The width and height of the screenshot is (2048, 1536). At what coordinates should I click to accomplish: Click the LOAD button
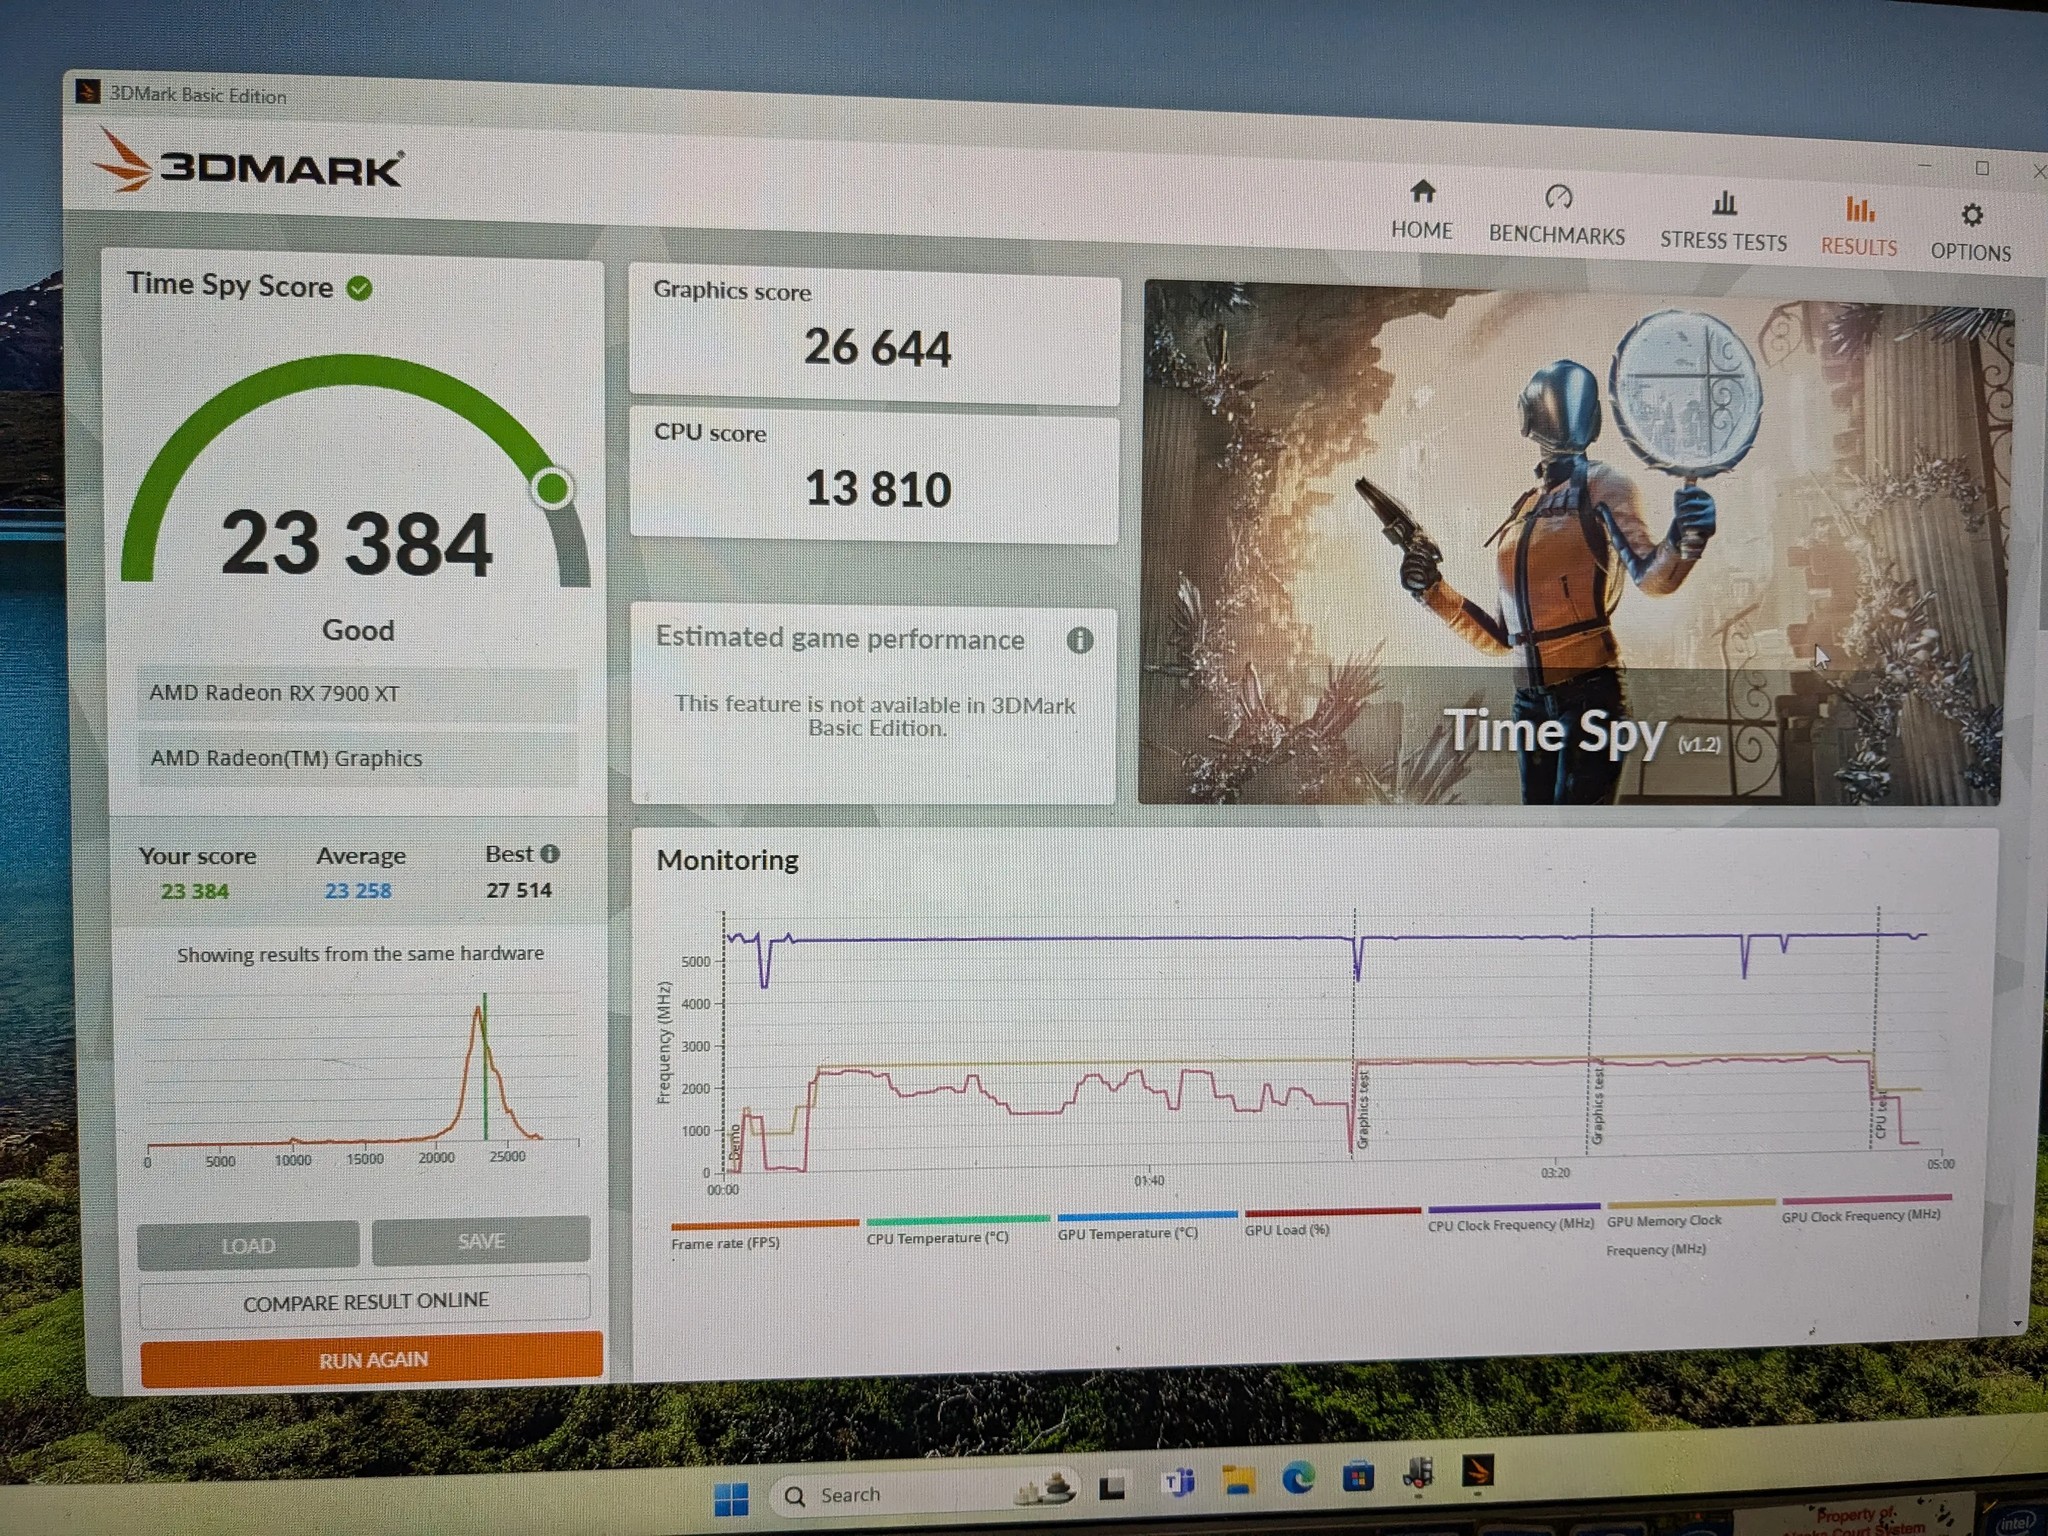pos(248,1245)
